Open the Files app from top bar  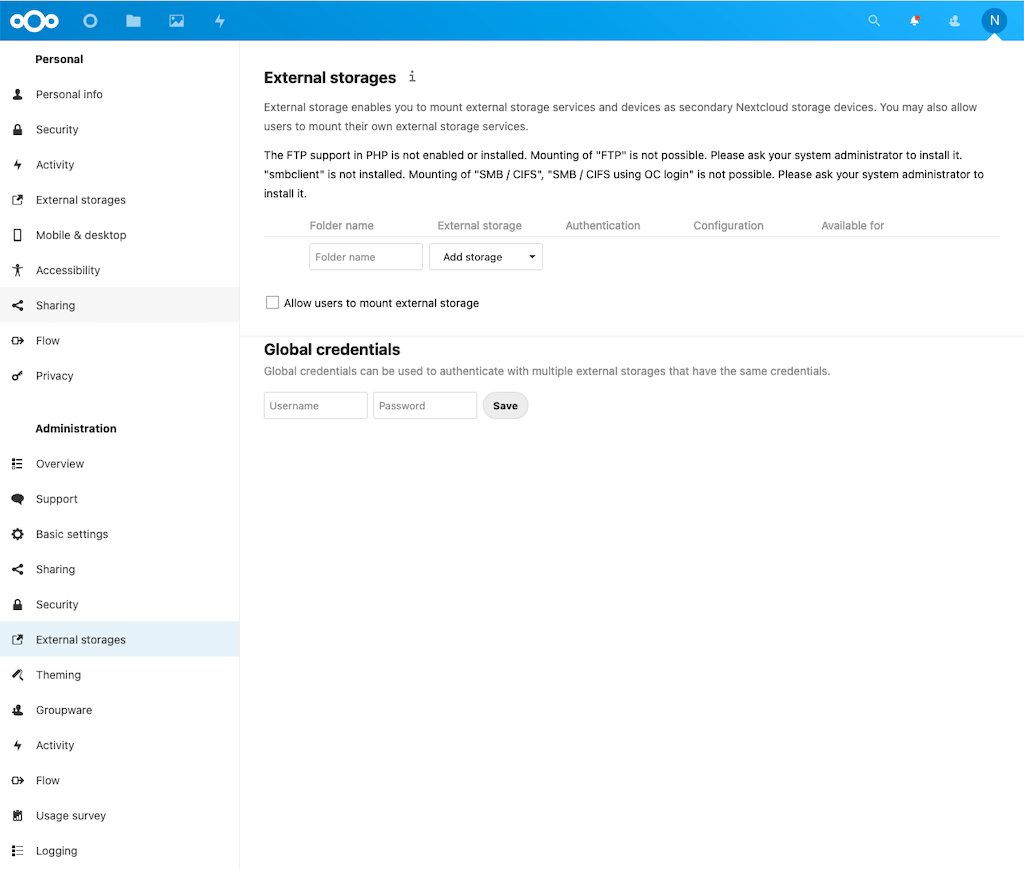[133, 20]
